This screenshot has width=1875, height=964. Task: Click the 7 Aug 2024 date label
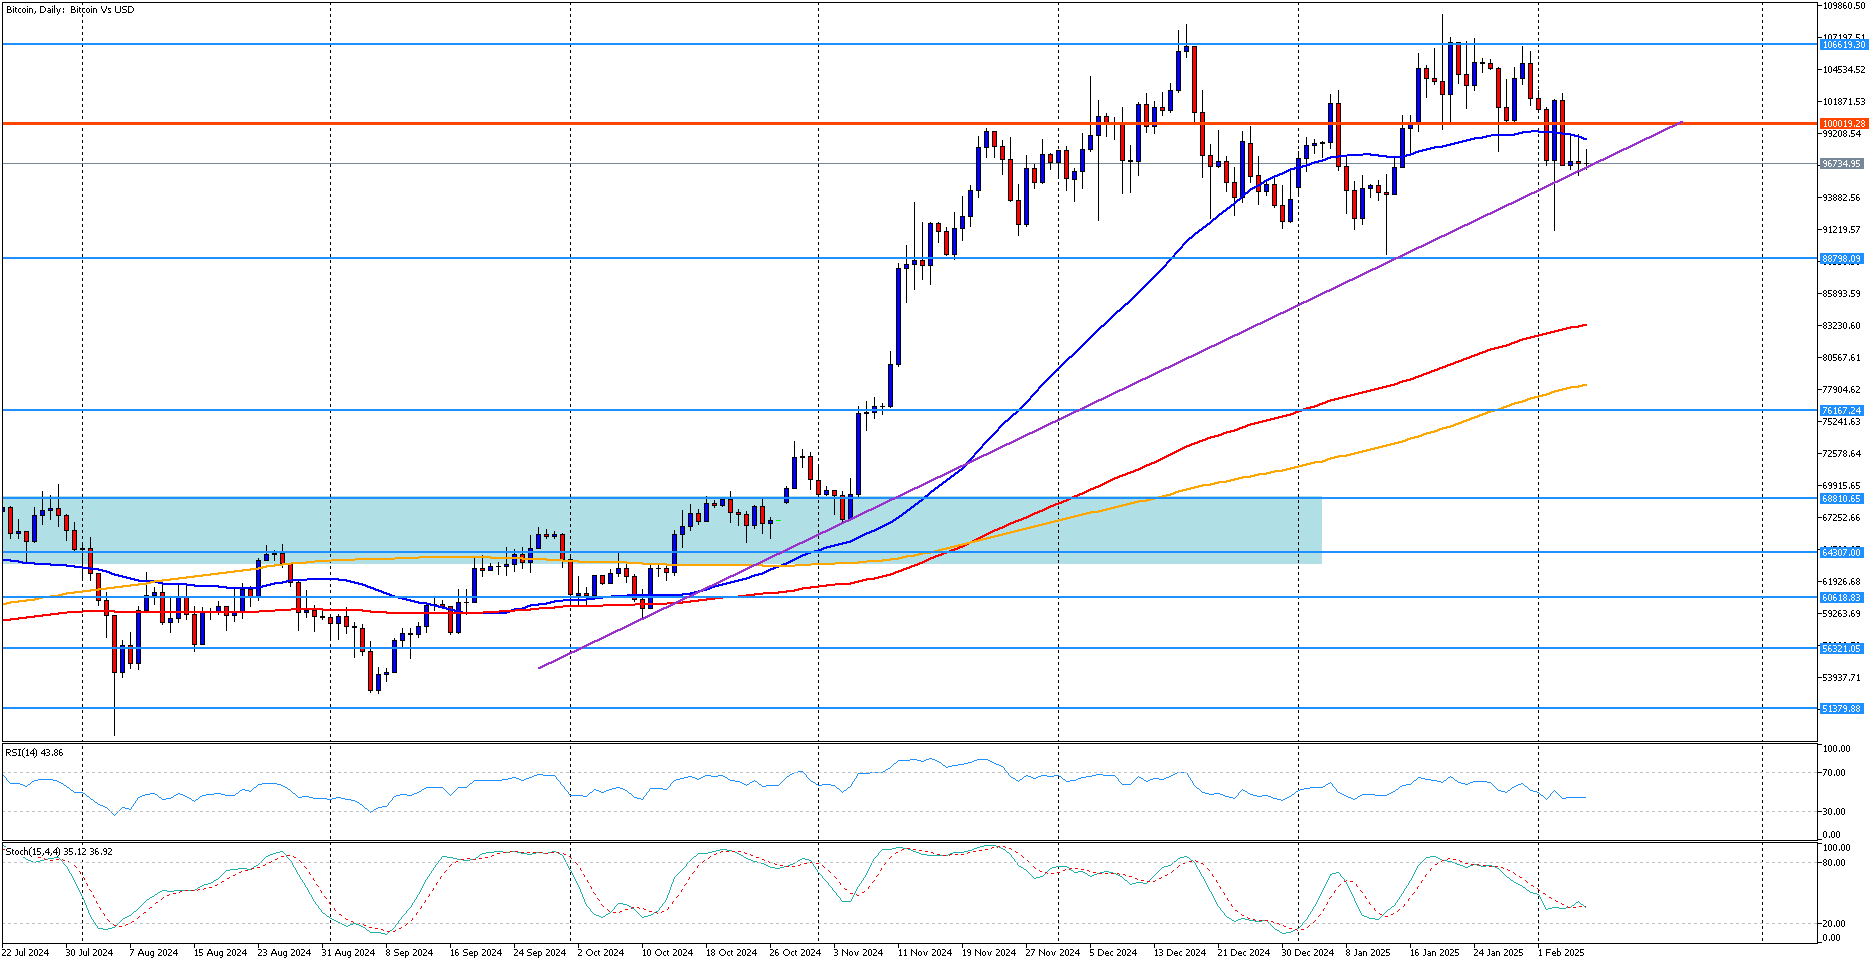[153, 953]
